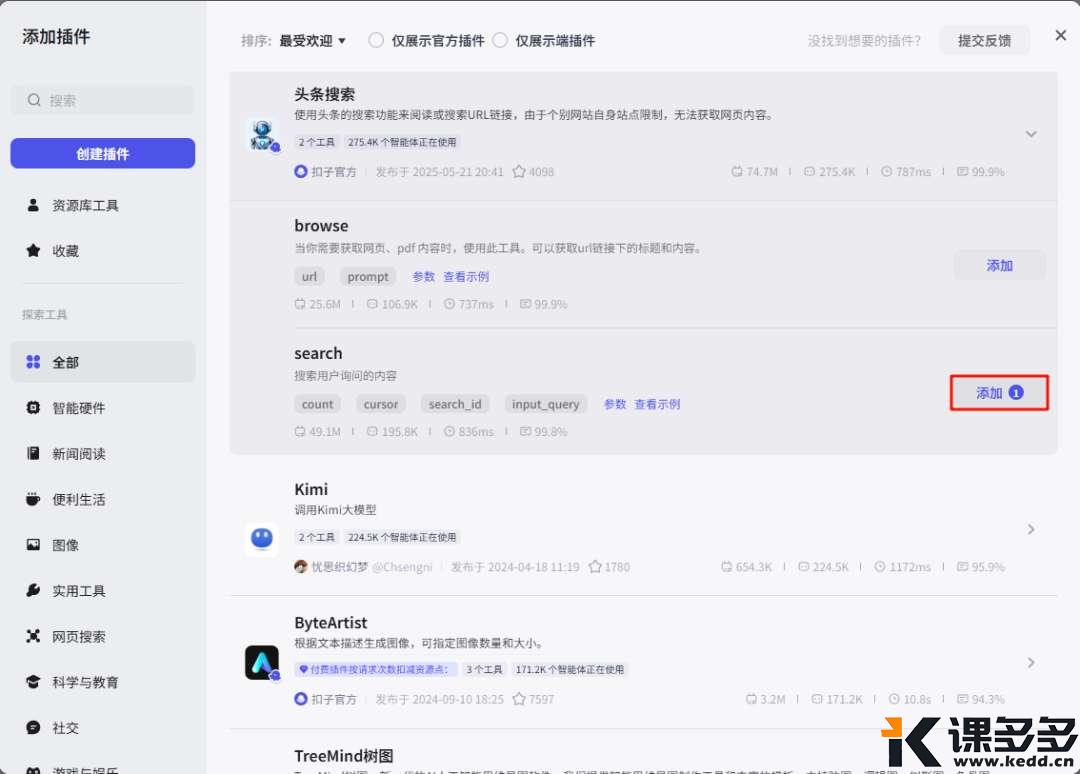Open the 最受欢迎 sort dropdown
Image resolution: width=1080 pixels, height=774 pixels.
point(312,41)
